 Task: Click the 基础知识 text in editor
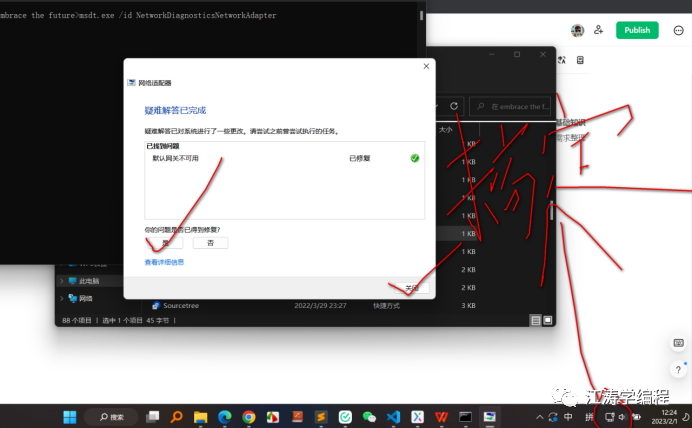[571, 122]
